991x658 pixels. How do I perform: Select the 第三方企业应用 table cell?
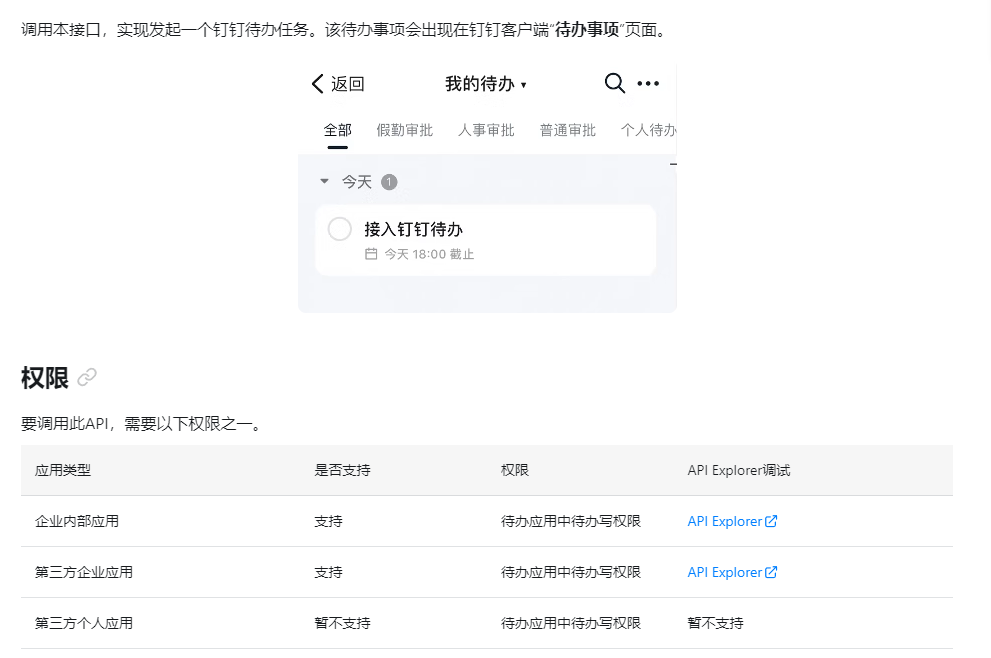83,573
